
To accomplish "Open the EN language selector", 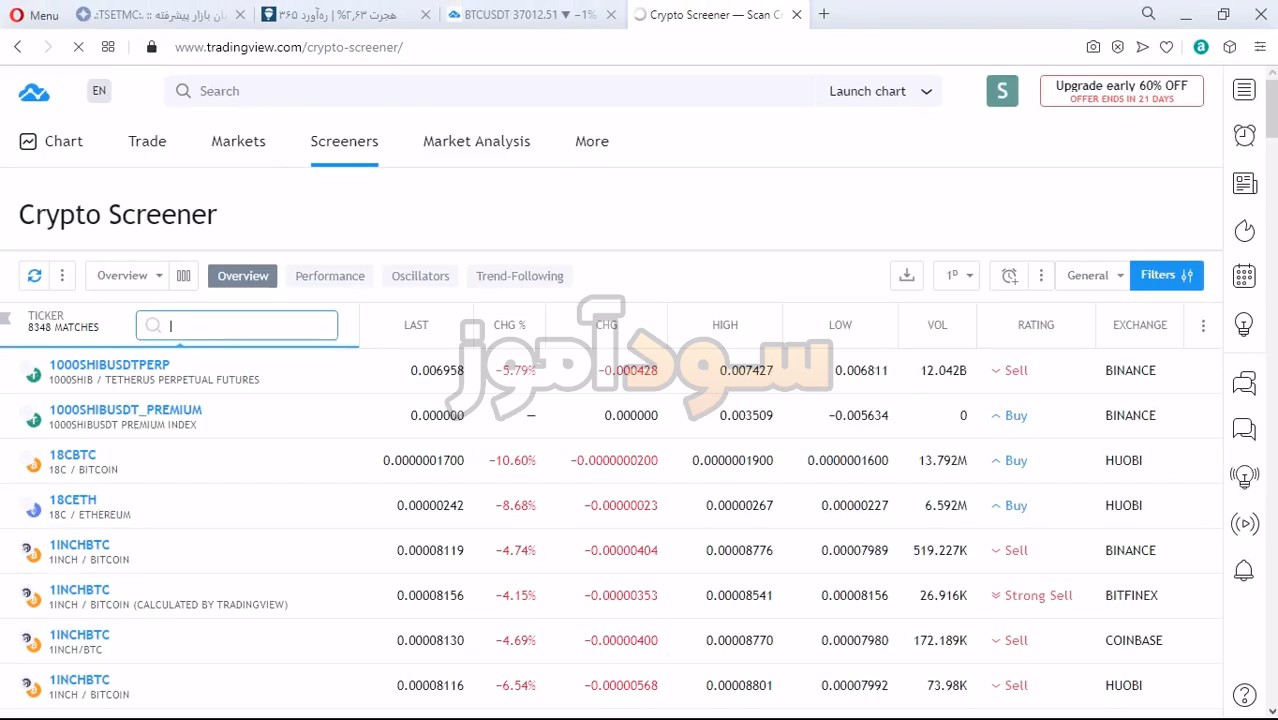I will coord(99,91).
